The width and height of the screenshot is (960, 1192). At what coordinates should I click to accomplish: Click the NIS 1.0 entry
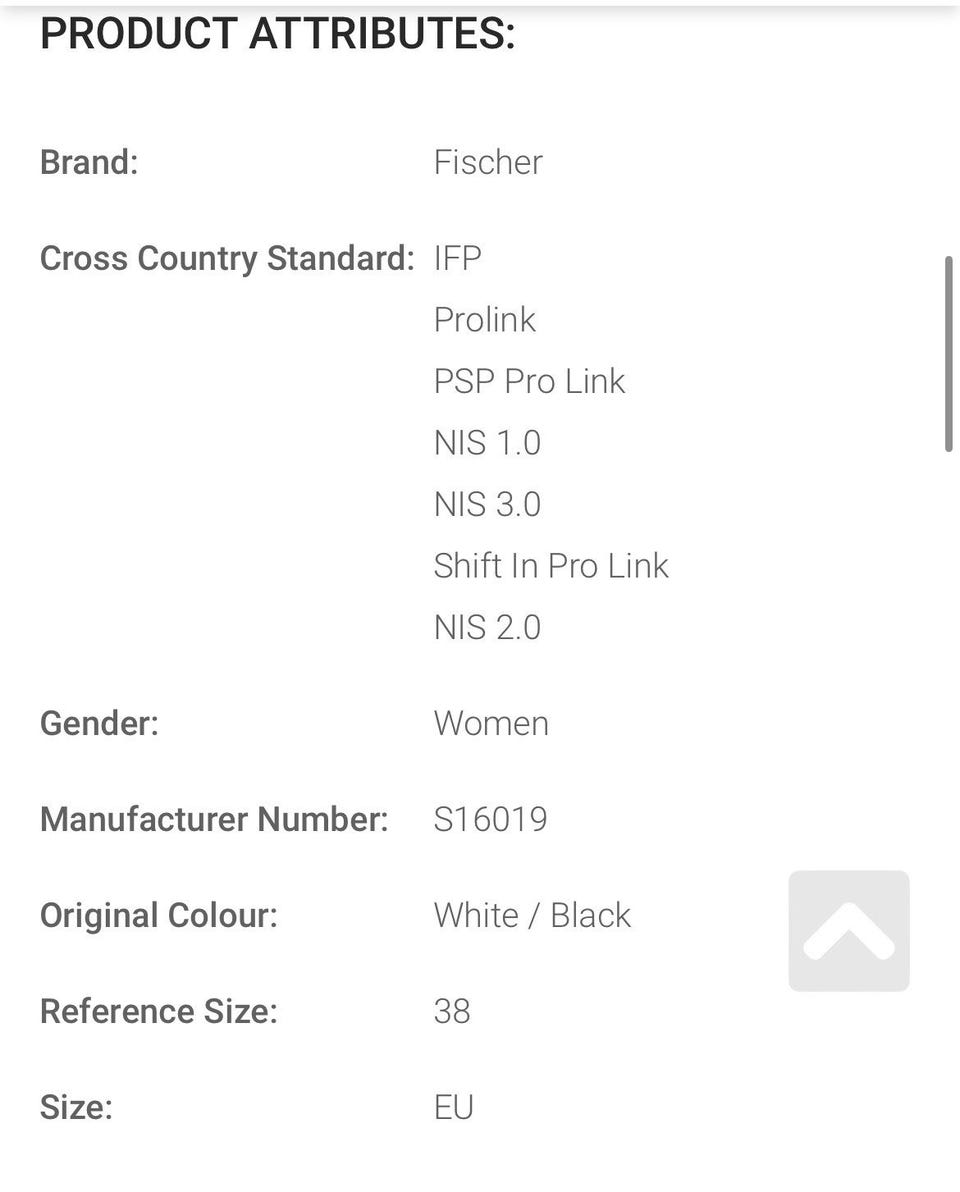(x=487, y=443)
